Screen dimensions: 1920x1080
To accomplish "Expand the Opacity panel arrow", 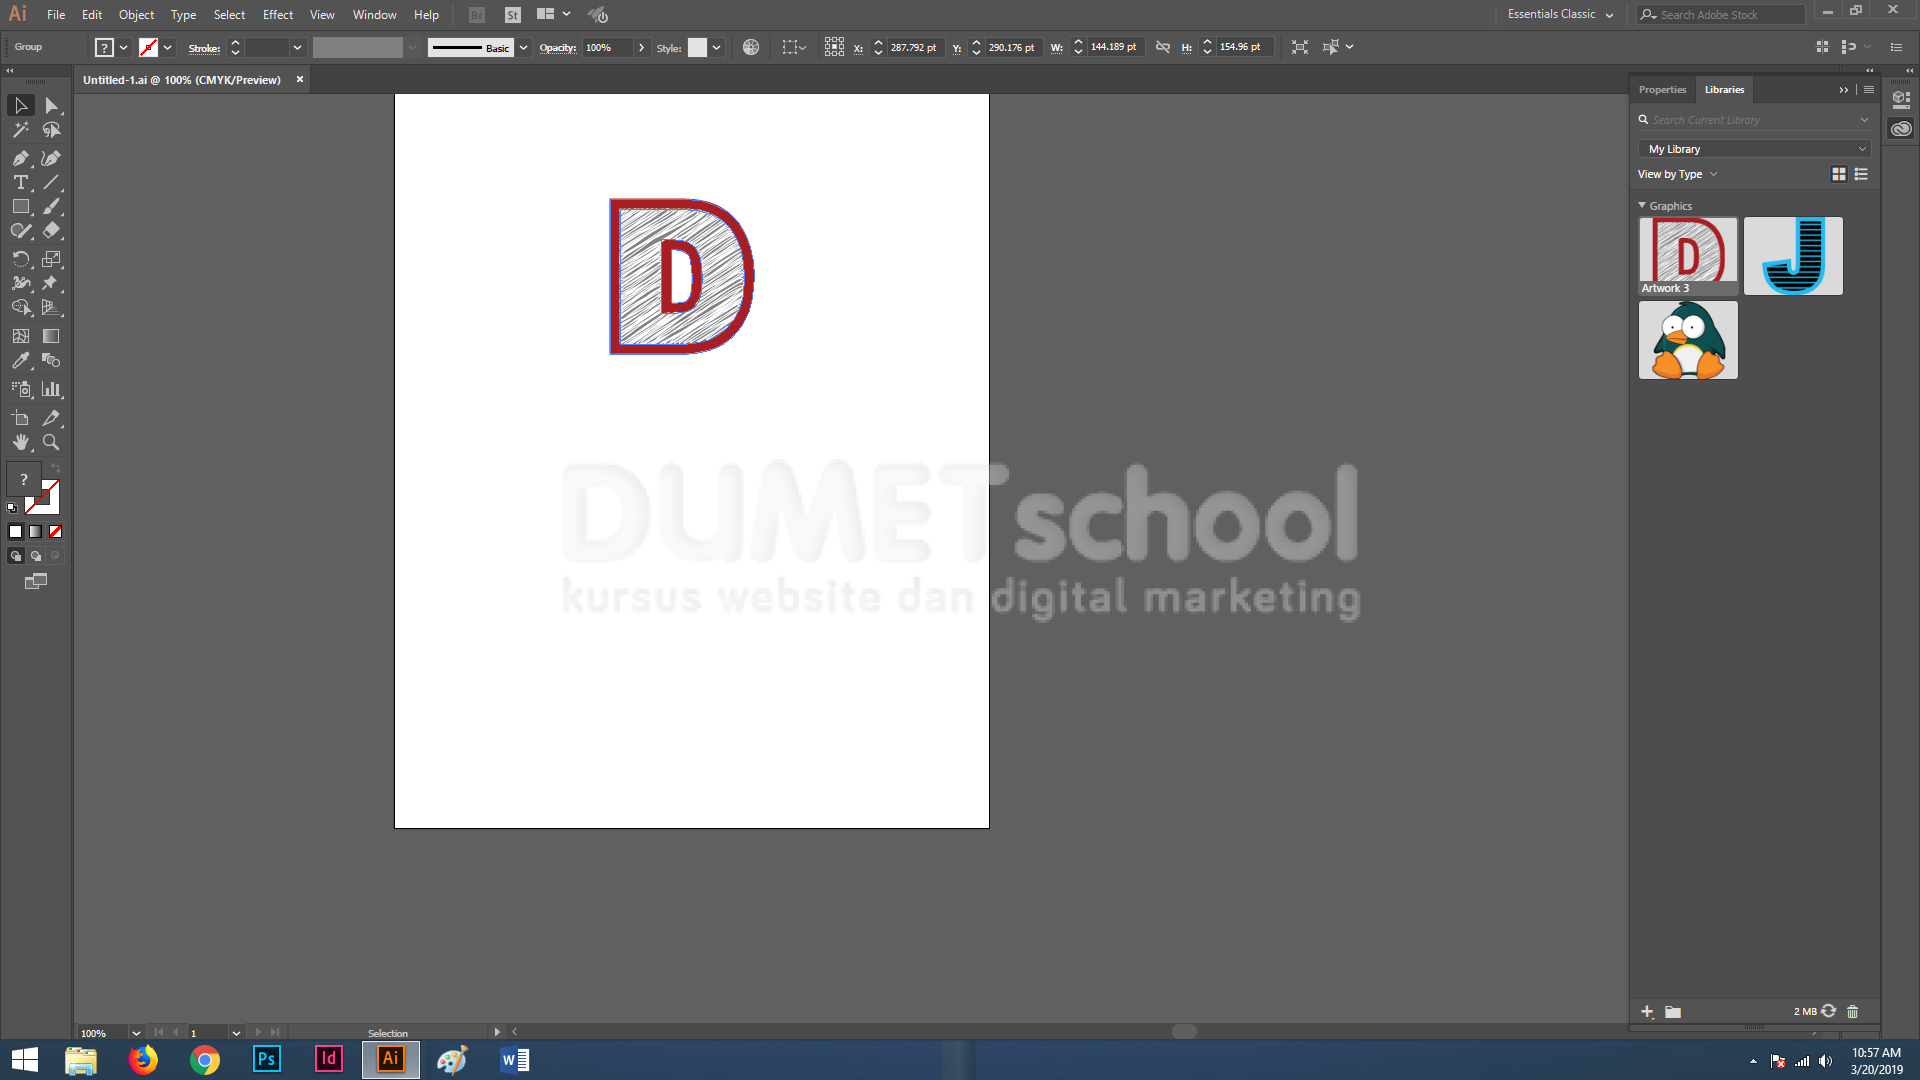I will click(x=641, y=48).
